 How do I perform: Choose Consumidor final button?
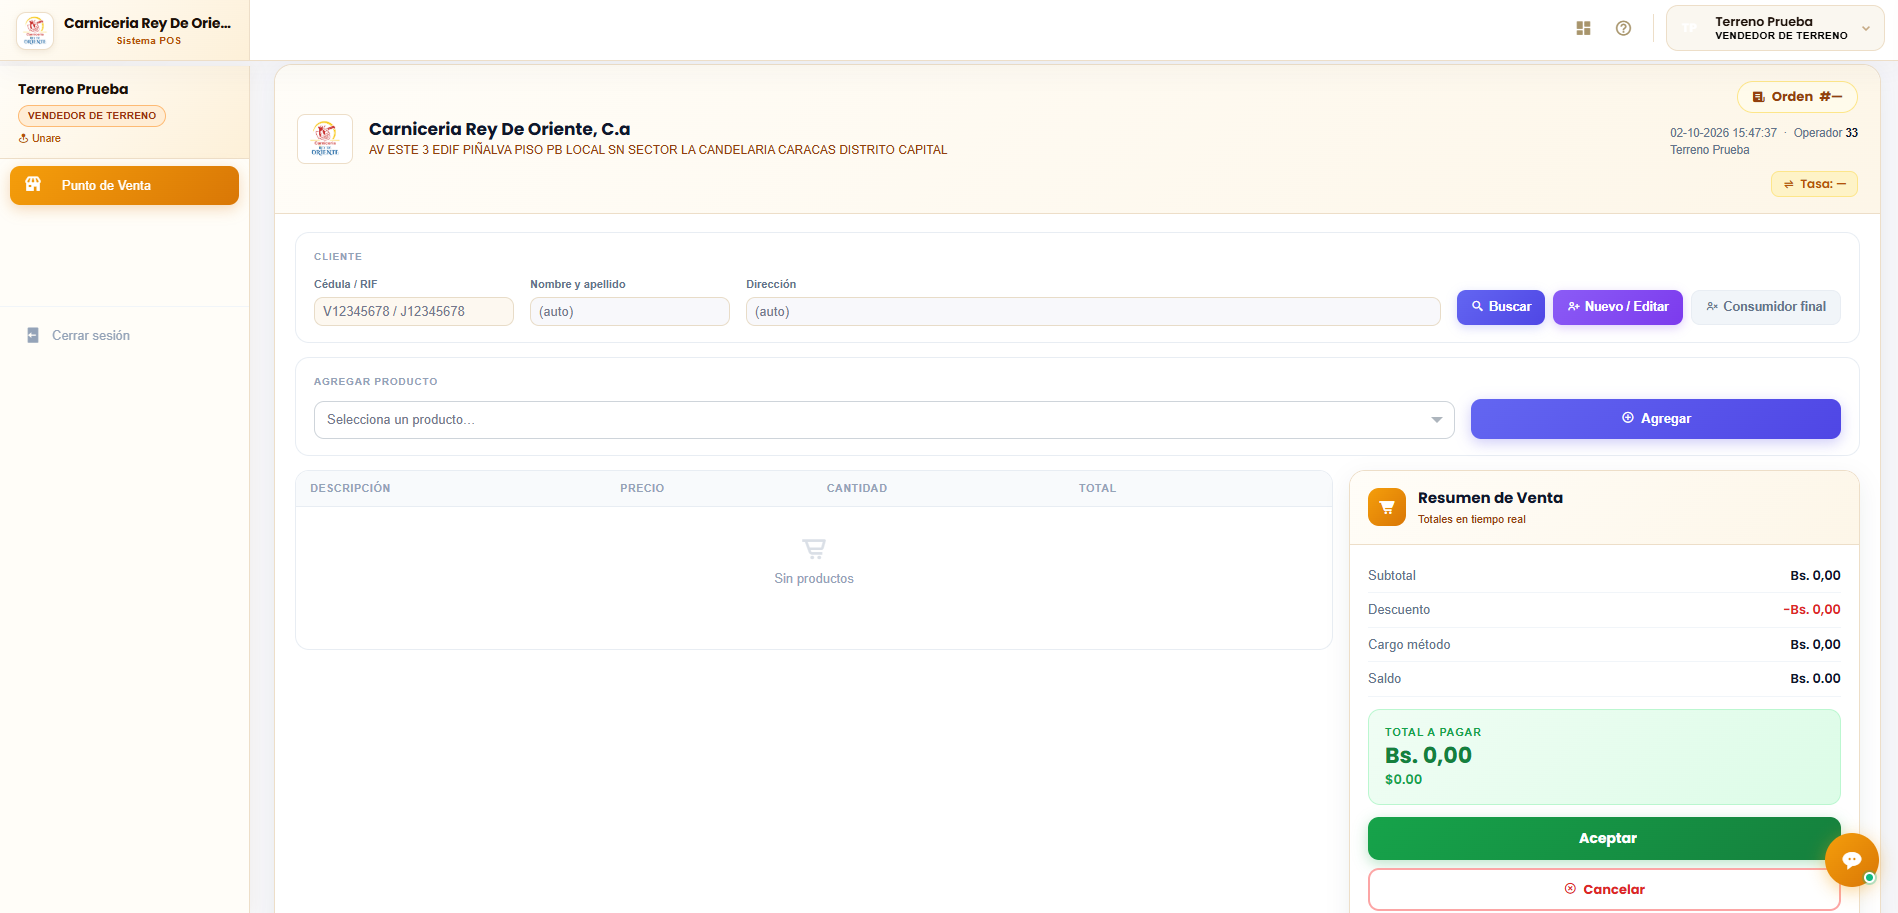[1766, 307]
